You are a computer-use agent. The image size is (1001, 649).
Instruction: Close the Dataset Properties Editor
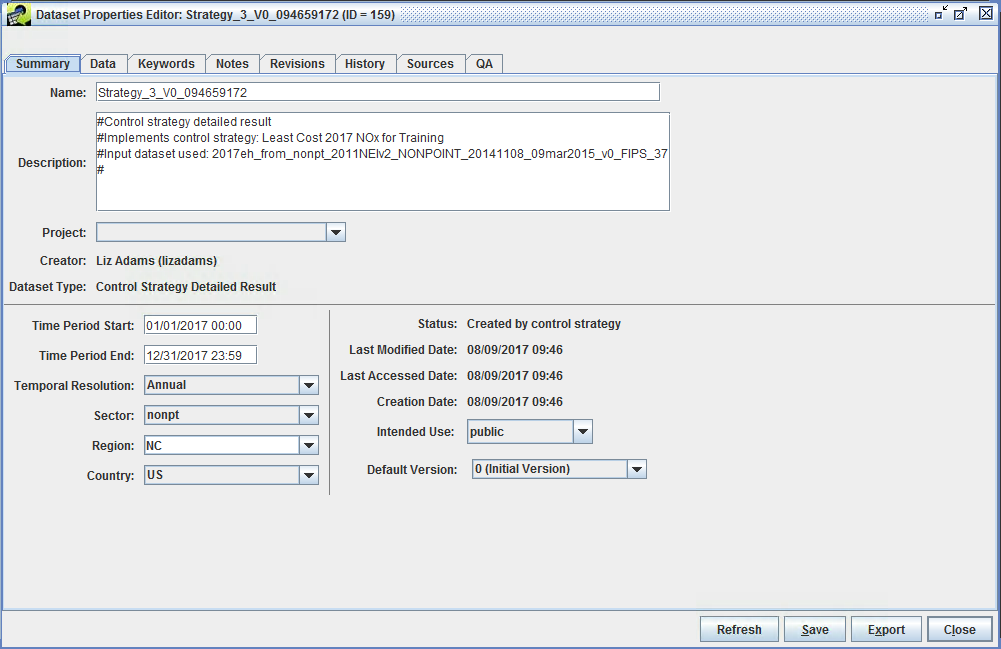[959, 629]
